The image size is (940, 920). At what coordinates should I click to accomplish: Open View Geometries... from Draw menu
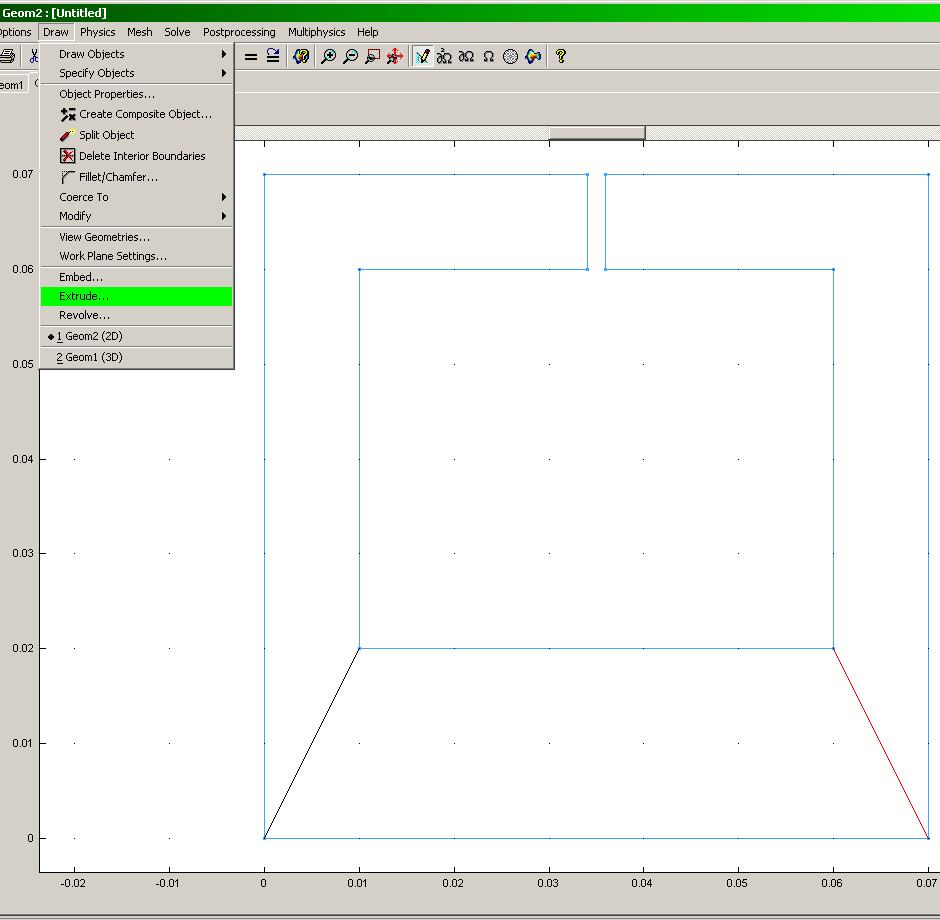137,237
